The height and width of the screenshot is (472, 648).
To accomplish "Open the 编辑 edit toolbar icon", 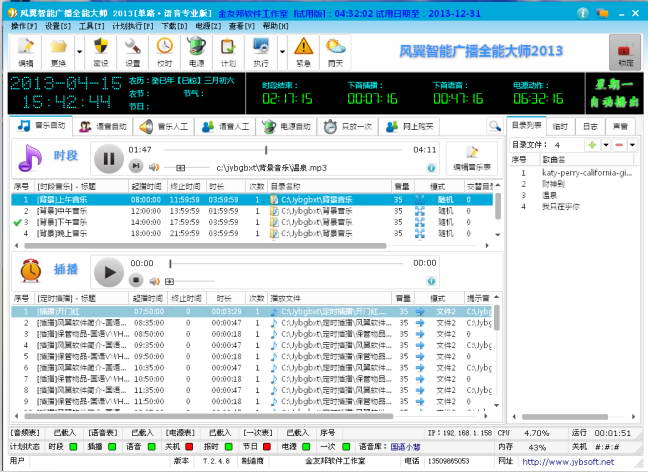I will (26, 52).
